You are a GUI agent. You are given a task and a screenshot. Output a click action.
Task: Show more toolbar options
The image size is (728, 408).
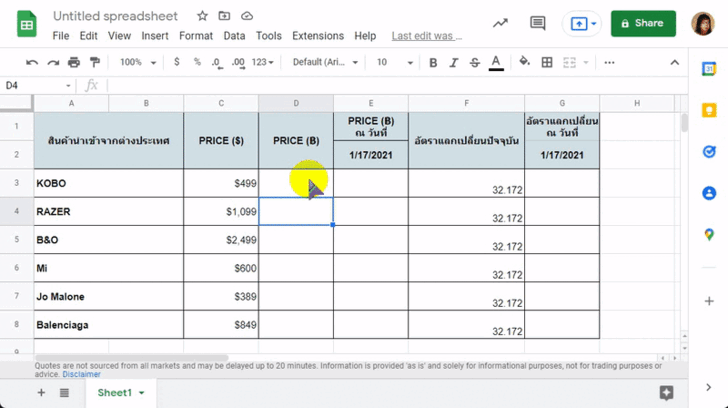point(609,62)
